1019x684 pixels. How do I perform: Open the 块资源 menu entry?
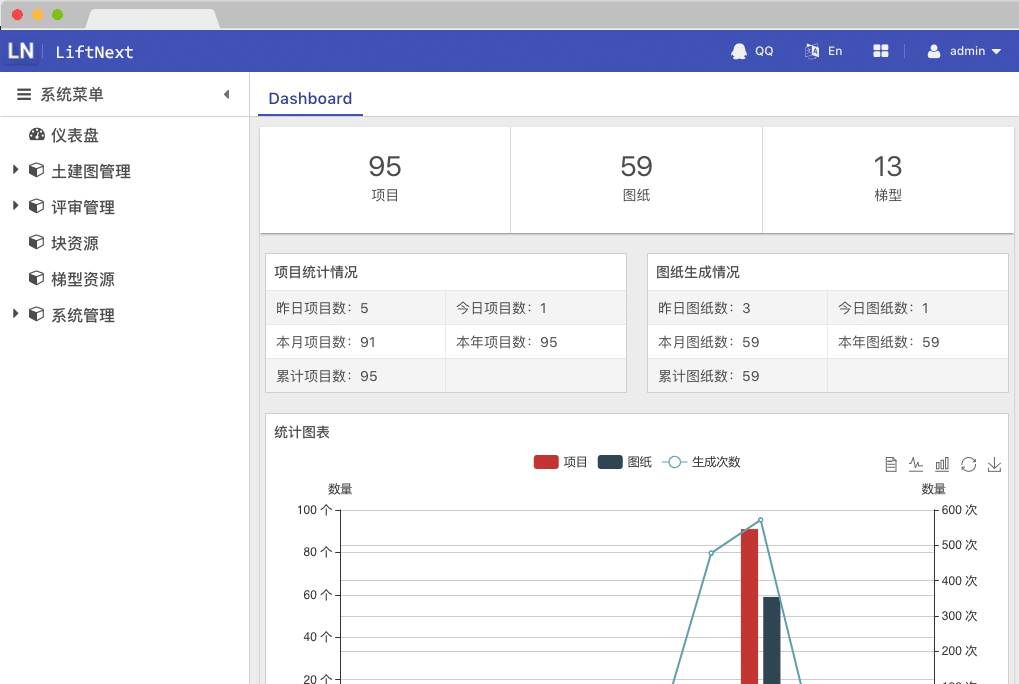(x=75, y=243)
